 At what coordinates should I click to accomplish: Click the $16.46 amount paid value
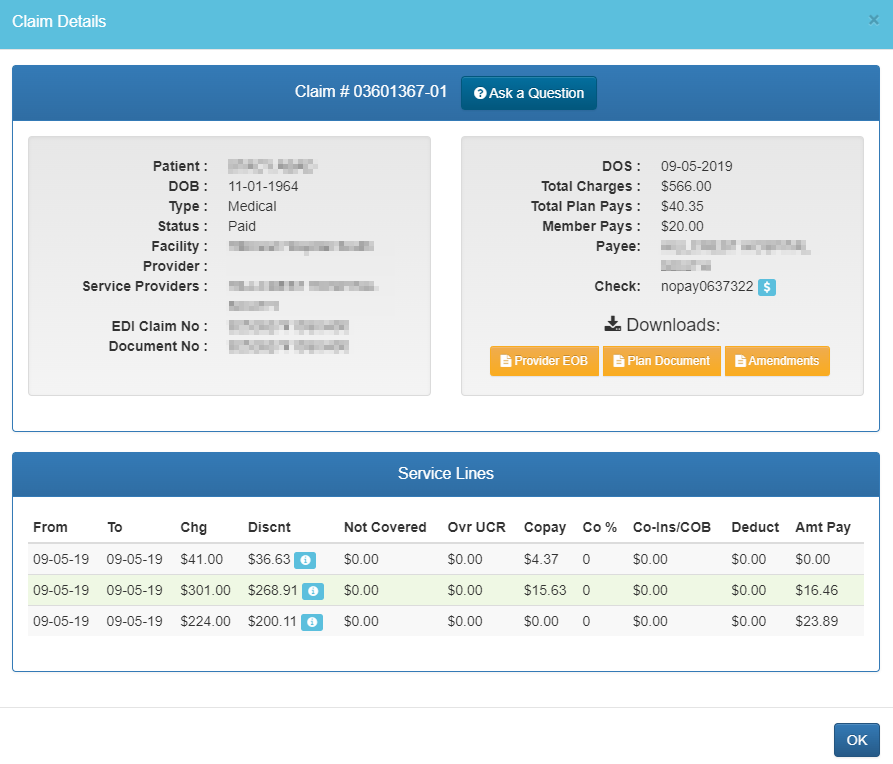pyautogui.click(x=817, y=590)
